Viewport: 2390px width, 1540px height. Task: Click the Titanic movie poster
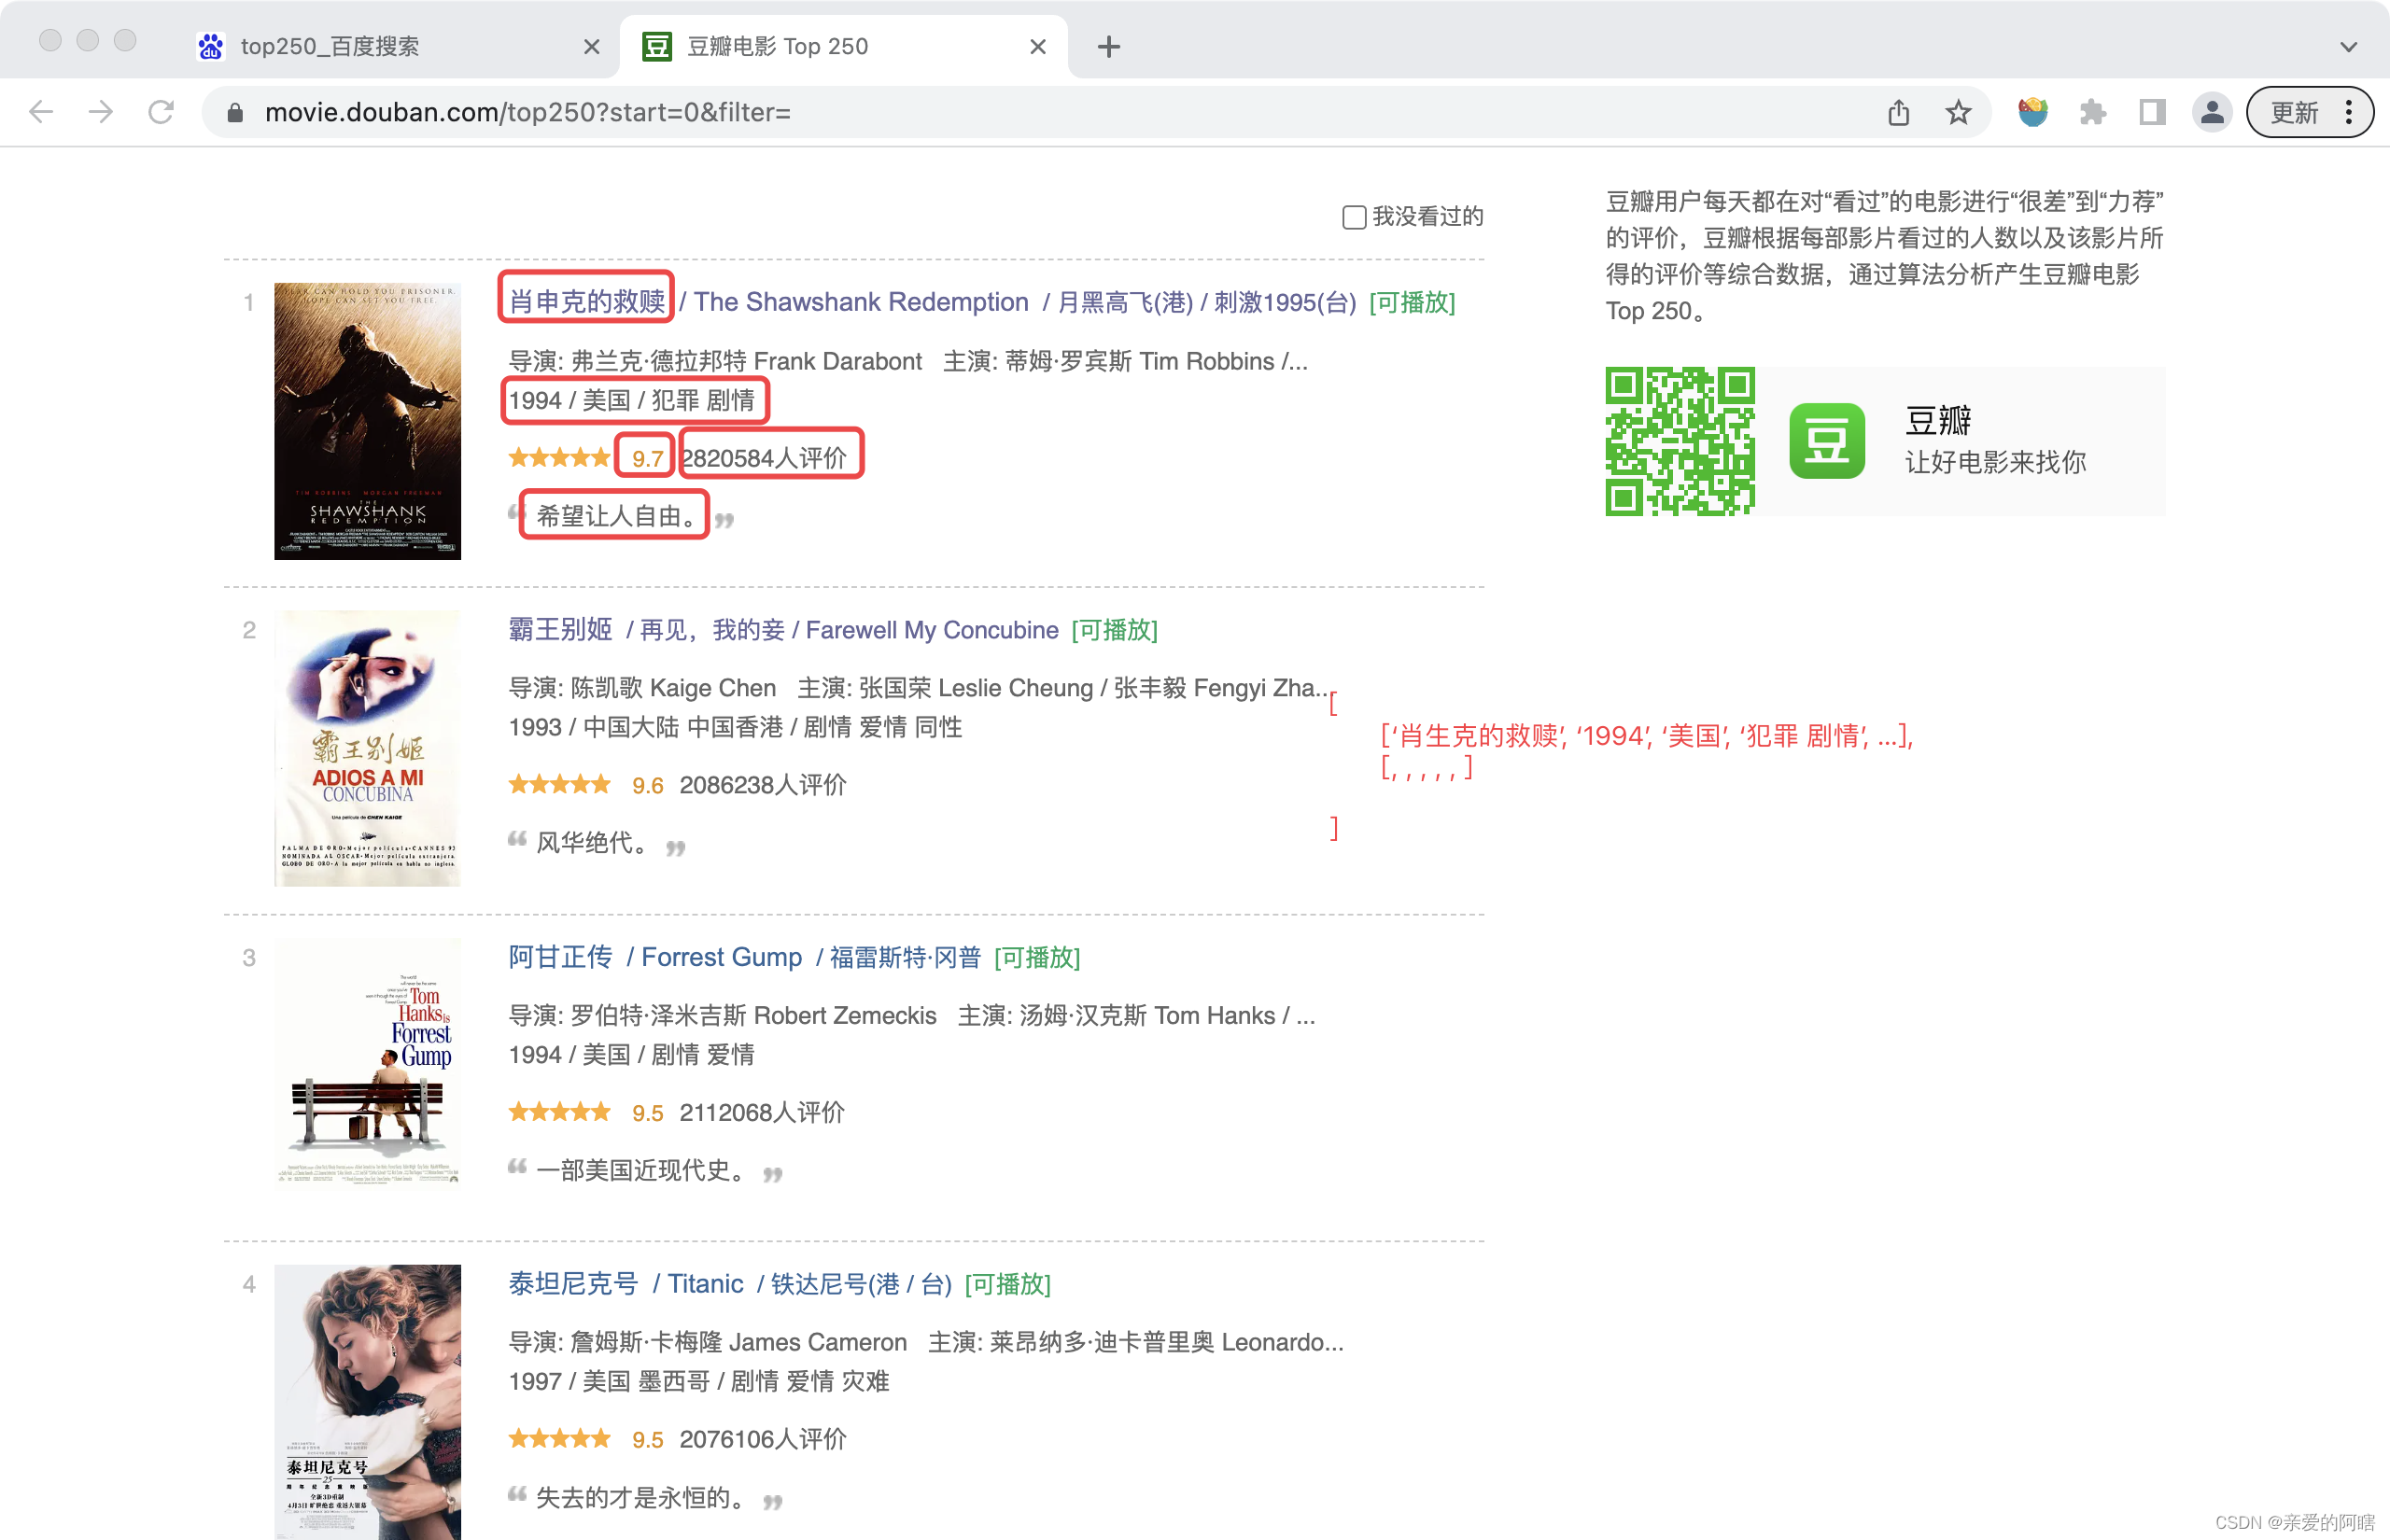tap(367, 1400)
